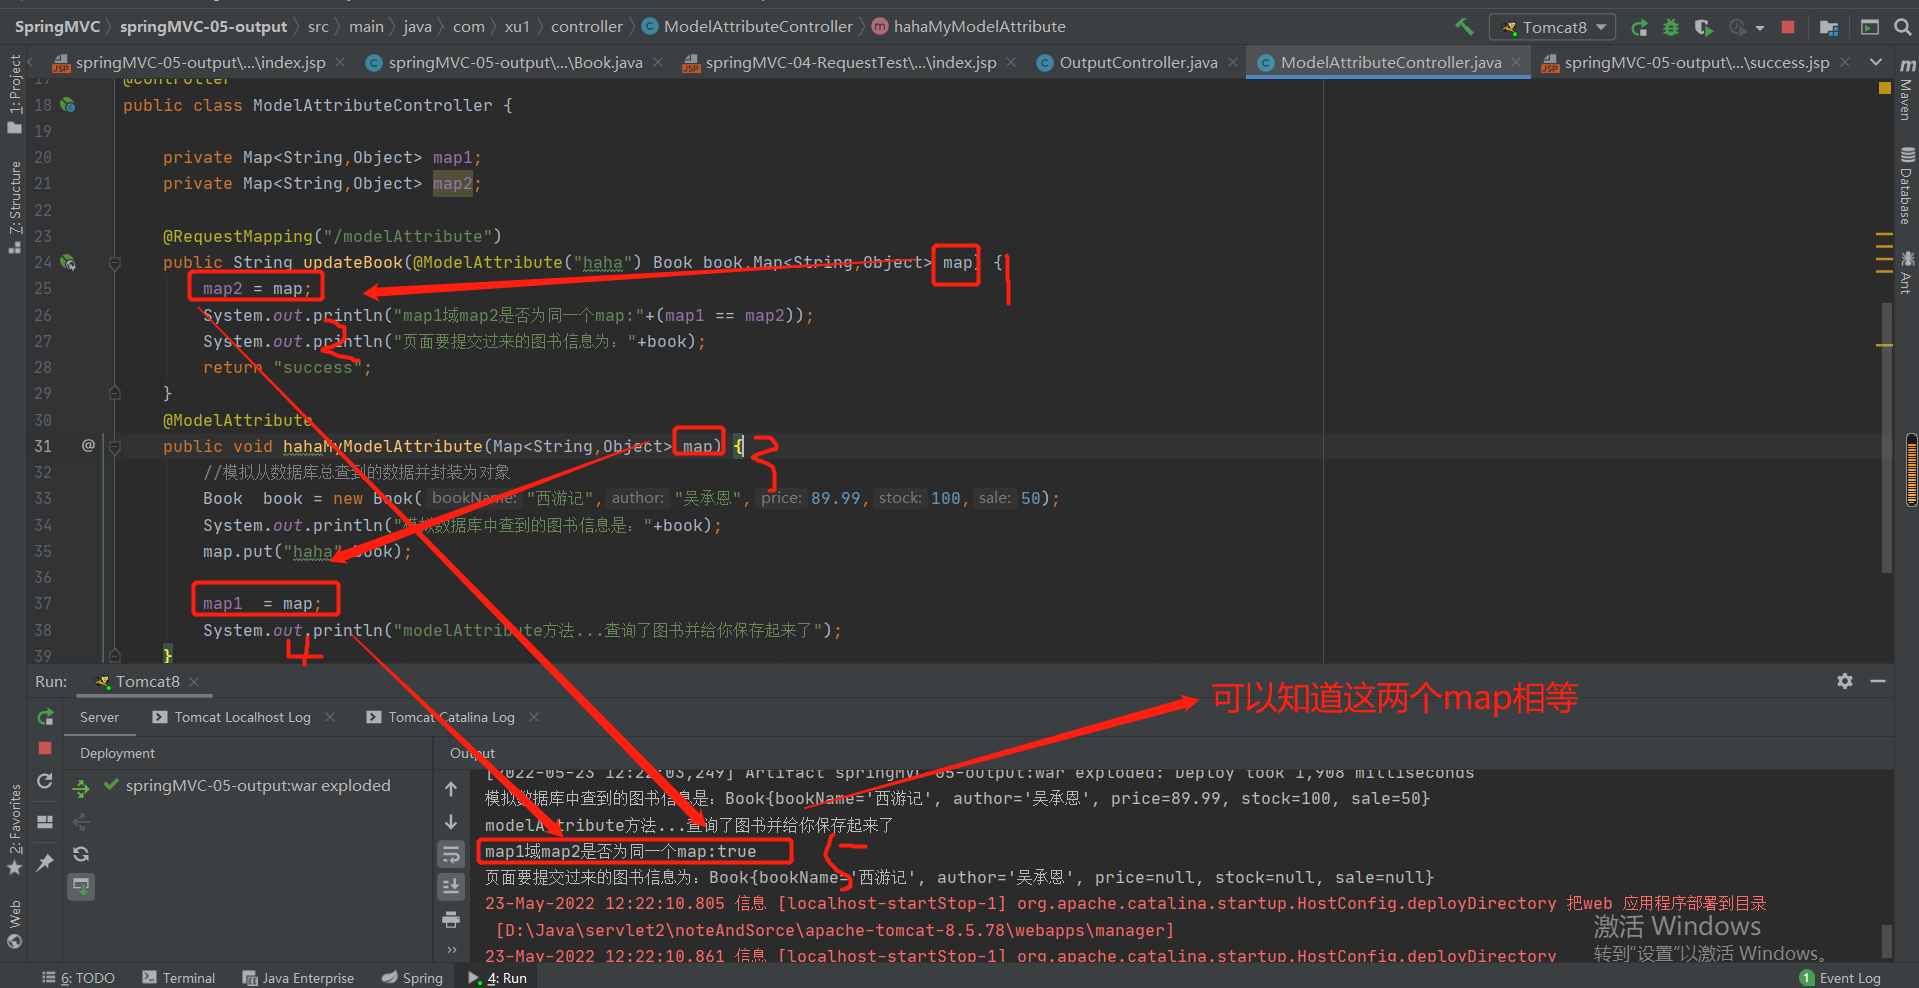The width and height of the screenshot is (1919, 988).
Task: Click the red Stop button in top toolbar
Action: [x=1788, y=27]
